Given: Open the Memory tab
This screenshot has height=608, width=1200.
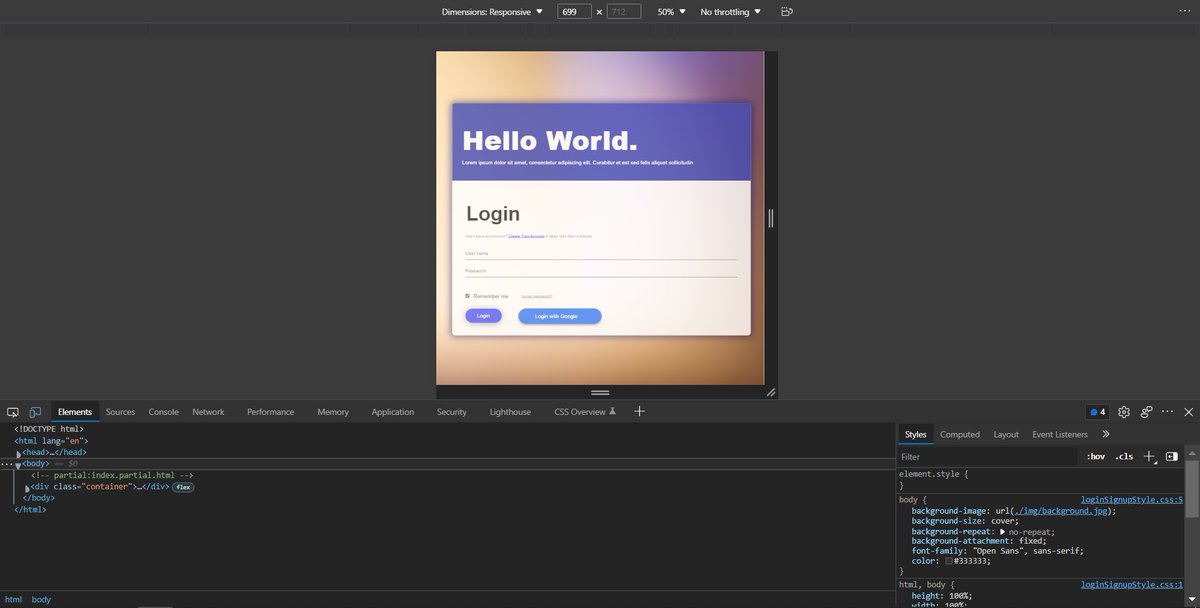Looking at the screenshot, I should point(333,412).
